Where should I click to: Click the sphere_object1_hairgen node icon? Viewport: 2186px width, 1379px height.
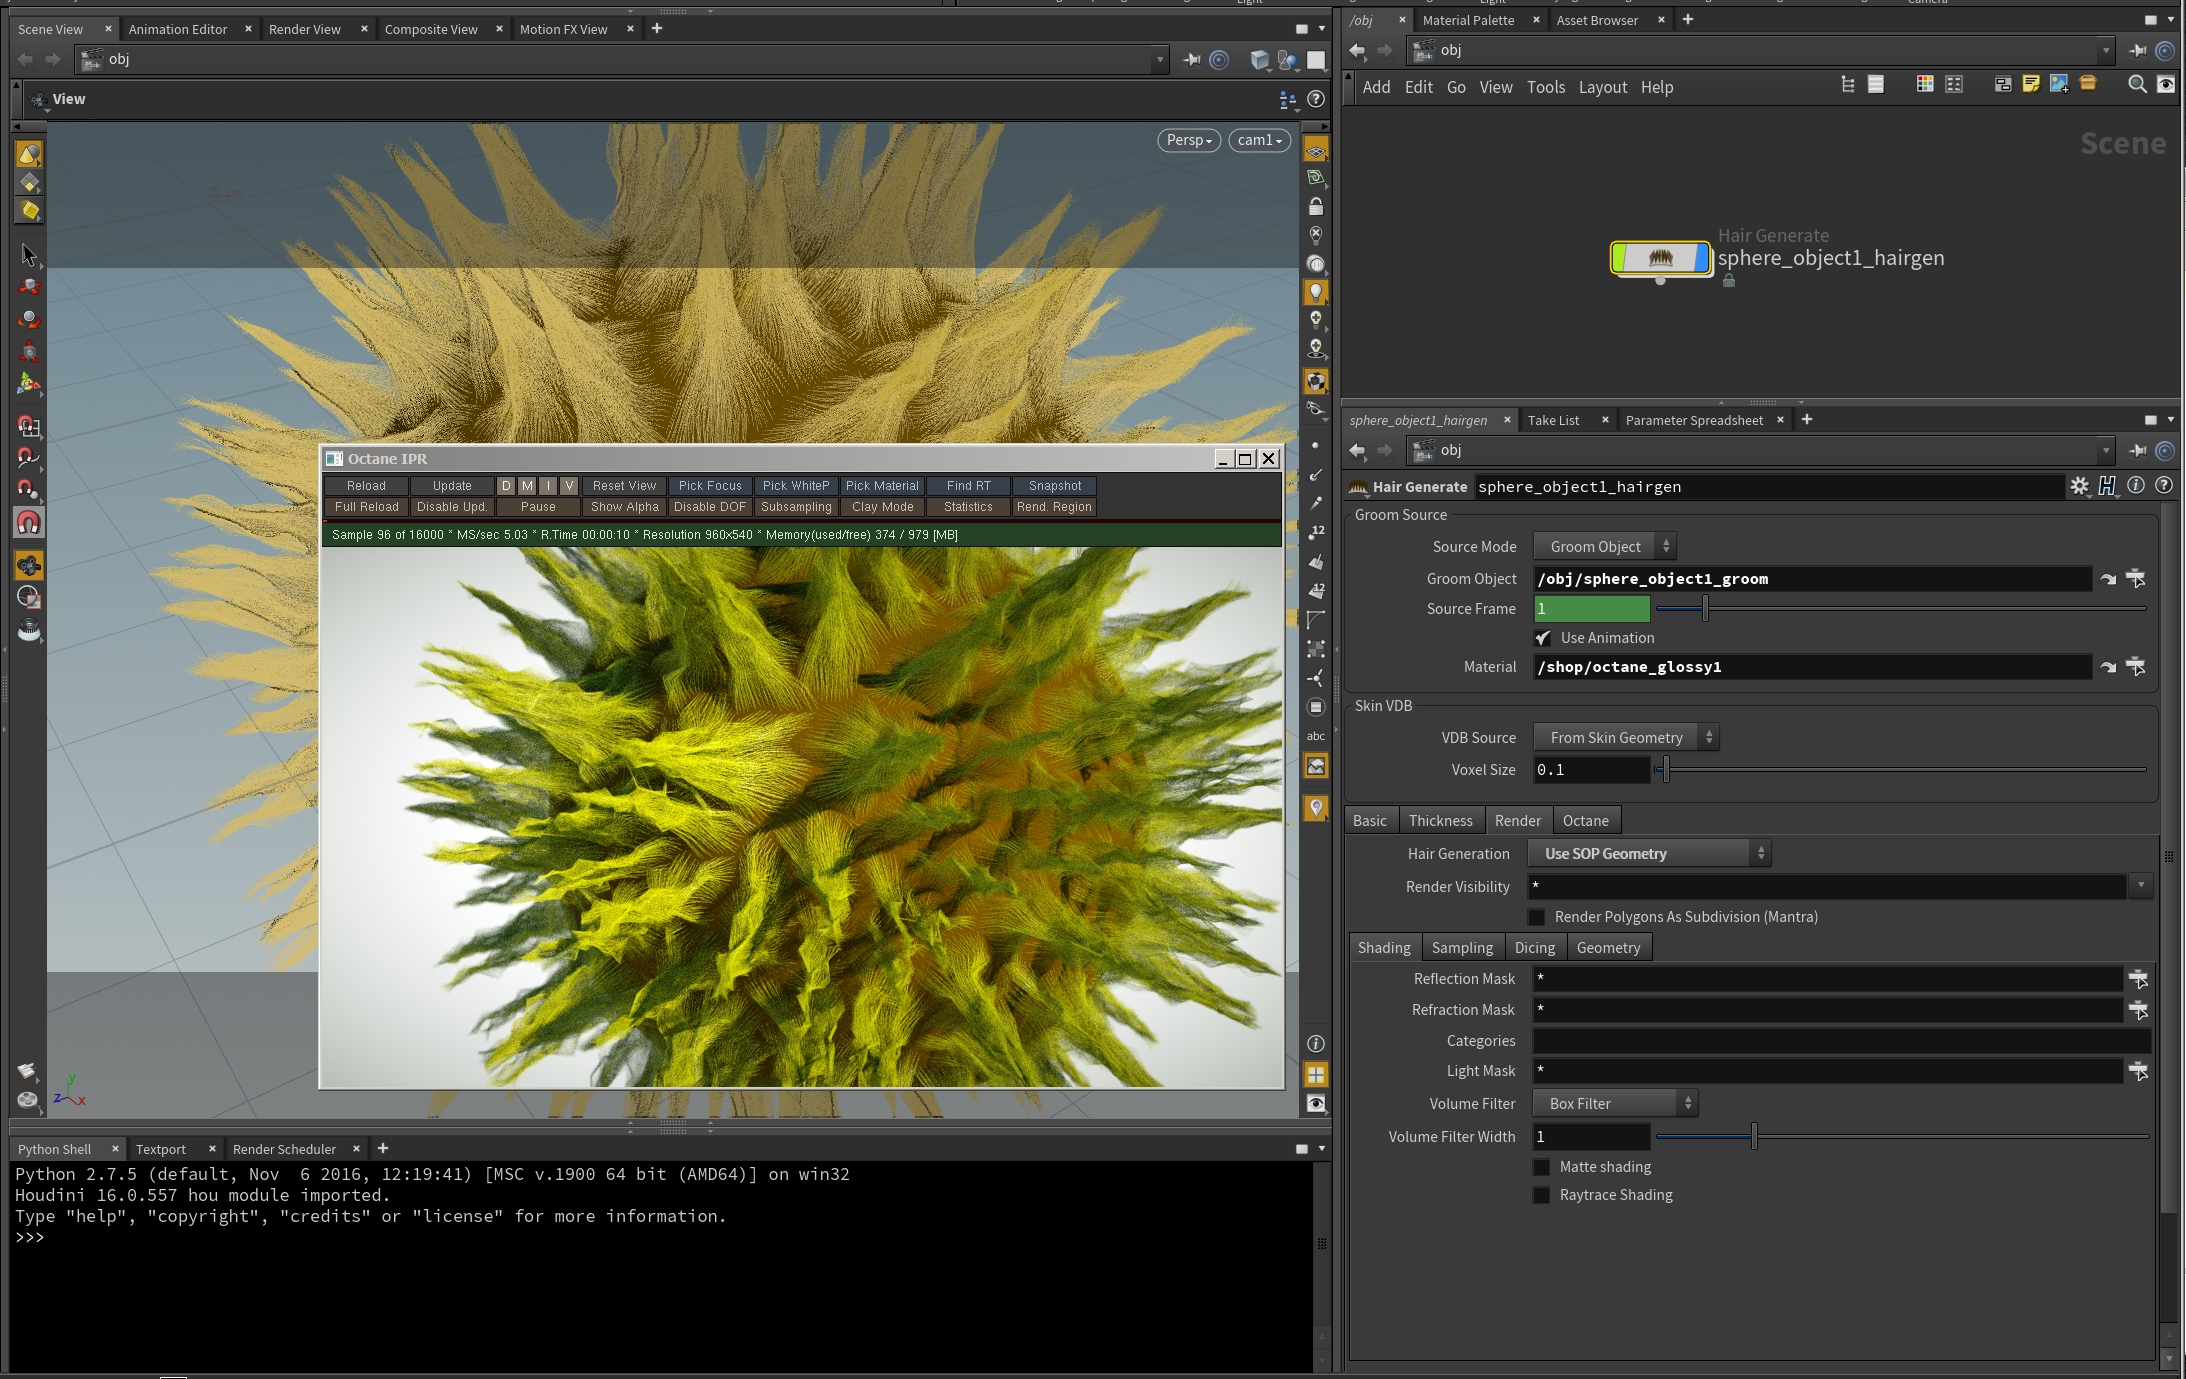tap(1660, 258)
